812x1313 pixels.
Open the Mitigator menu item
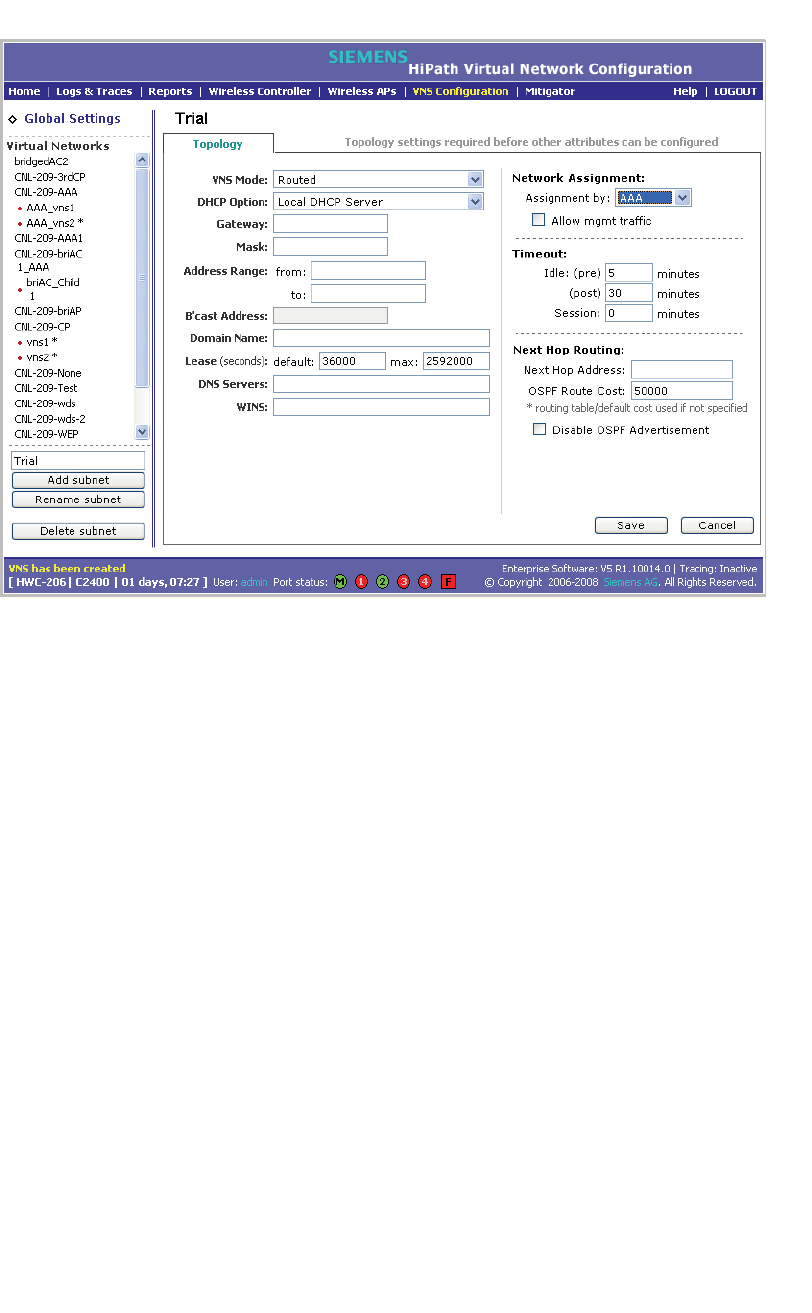tap(551, 91)
